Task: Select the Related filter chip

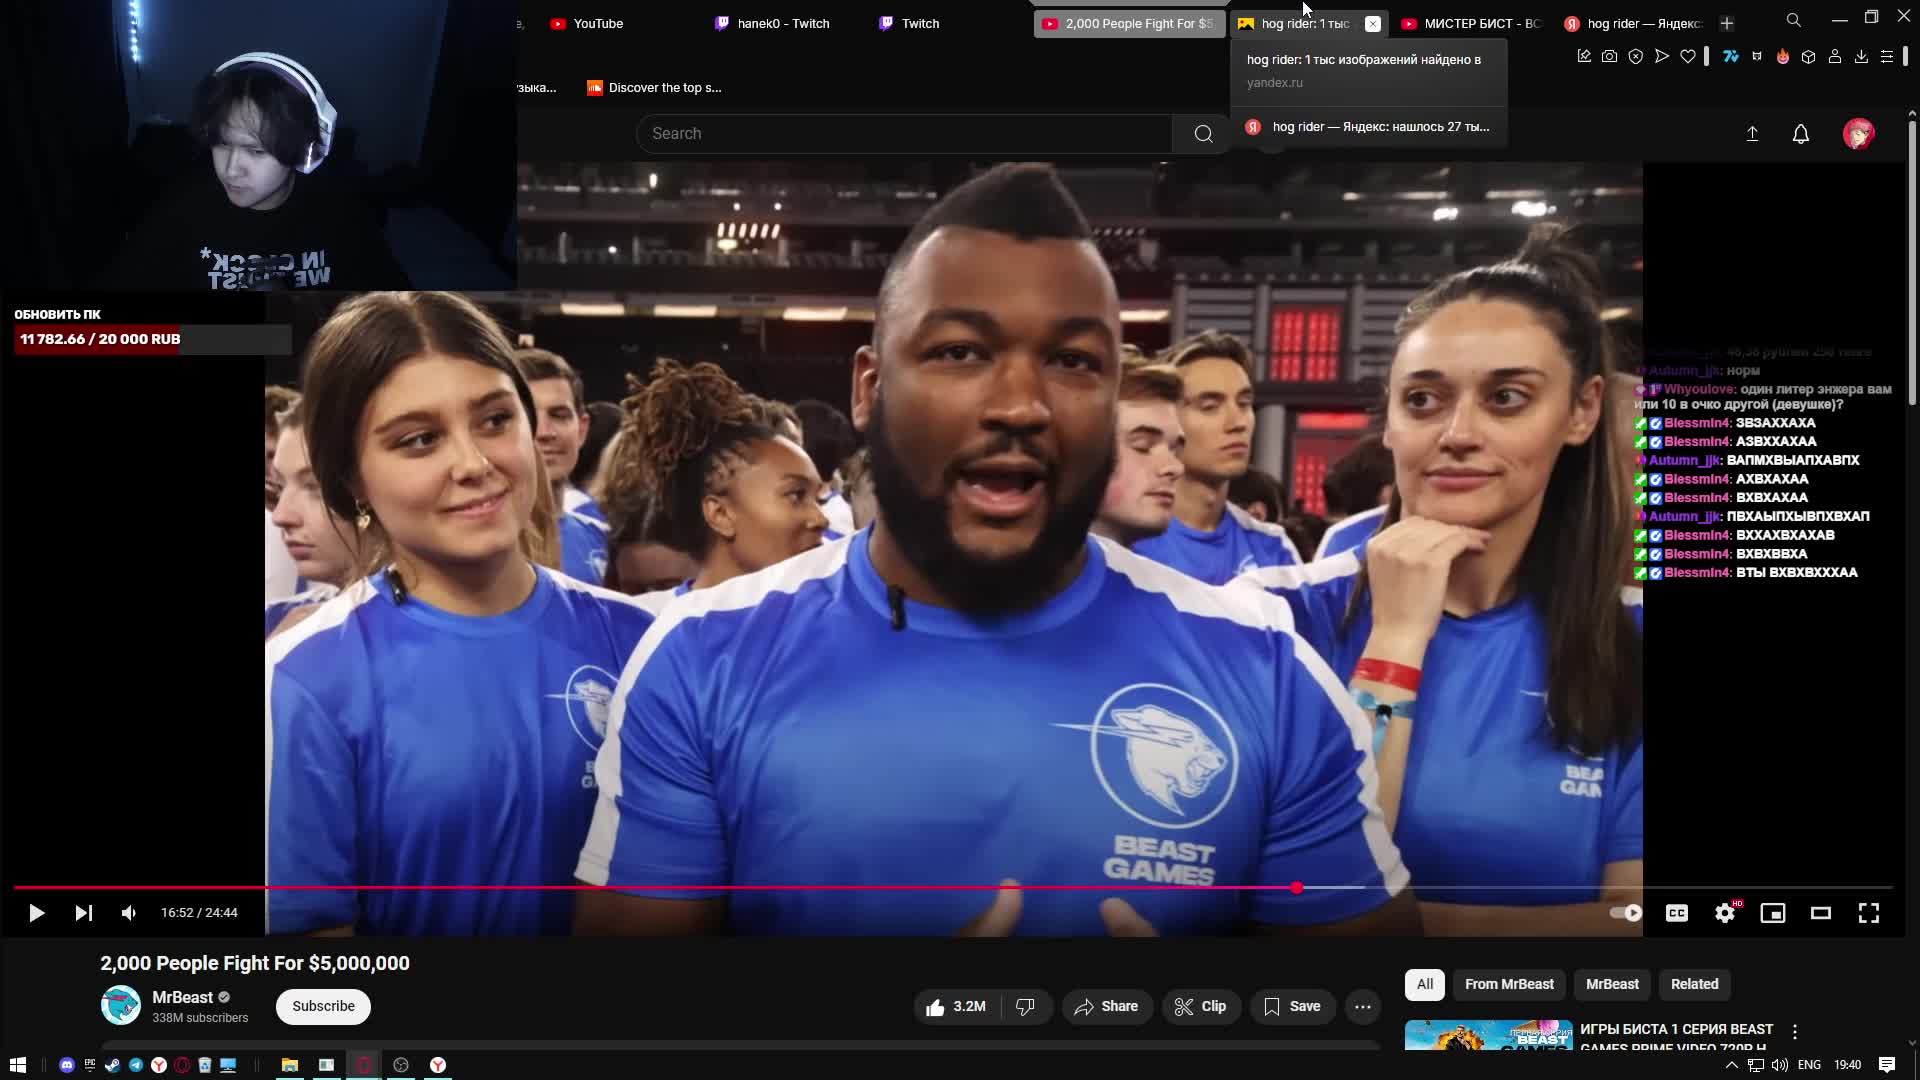Action: (1694, 985)
